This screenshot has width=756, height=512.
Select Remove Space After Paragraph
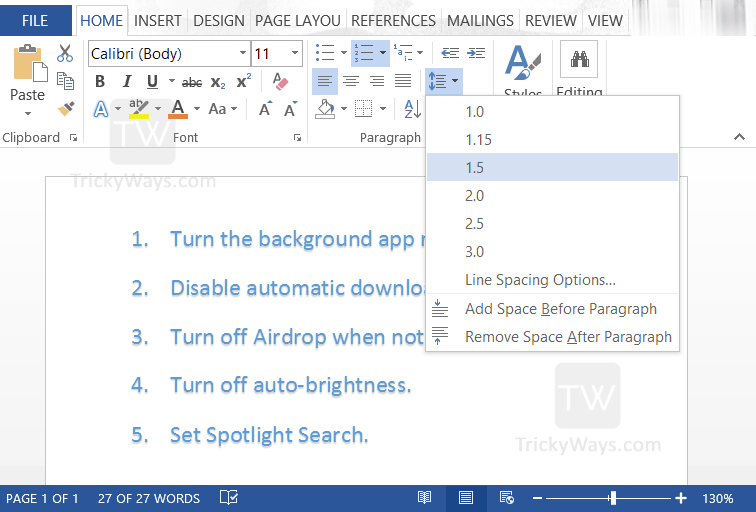tap(553, 337)
